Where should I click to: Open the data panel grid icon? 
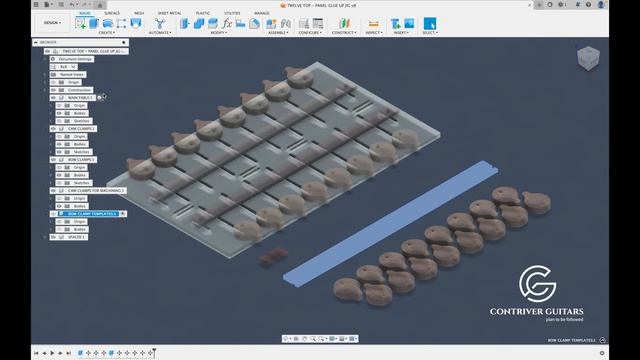point(36,5)
